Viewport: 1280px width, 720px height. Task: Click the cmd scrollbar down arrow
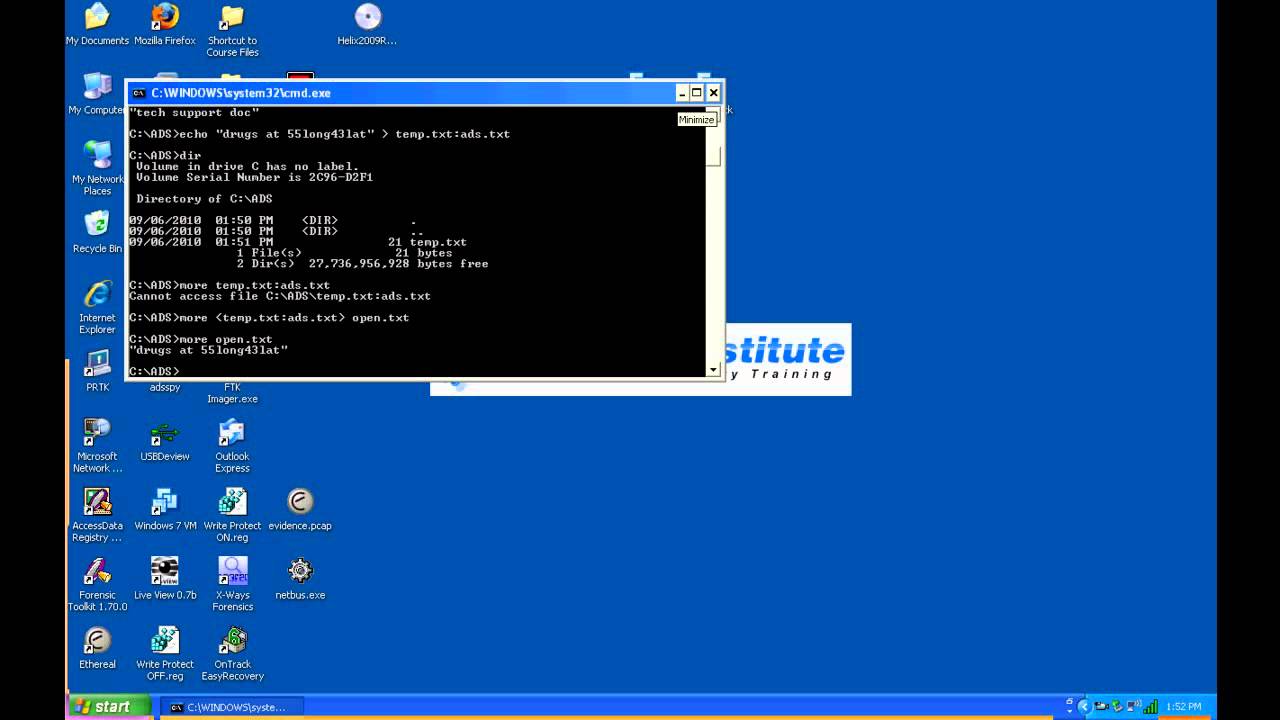(x=713, y=370)
